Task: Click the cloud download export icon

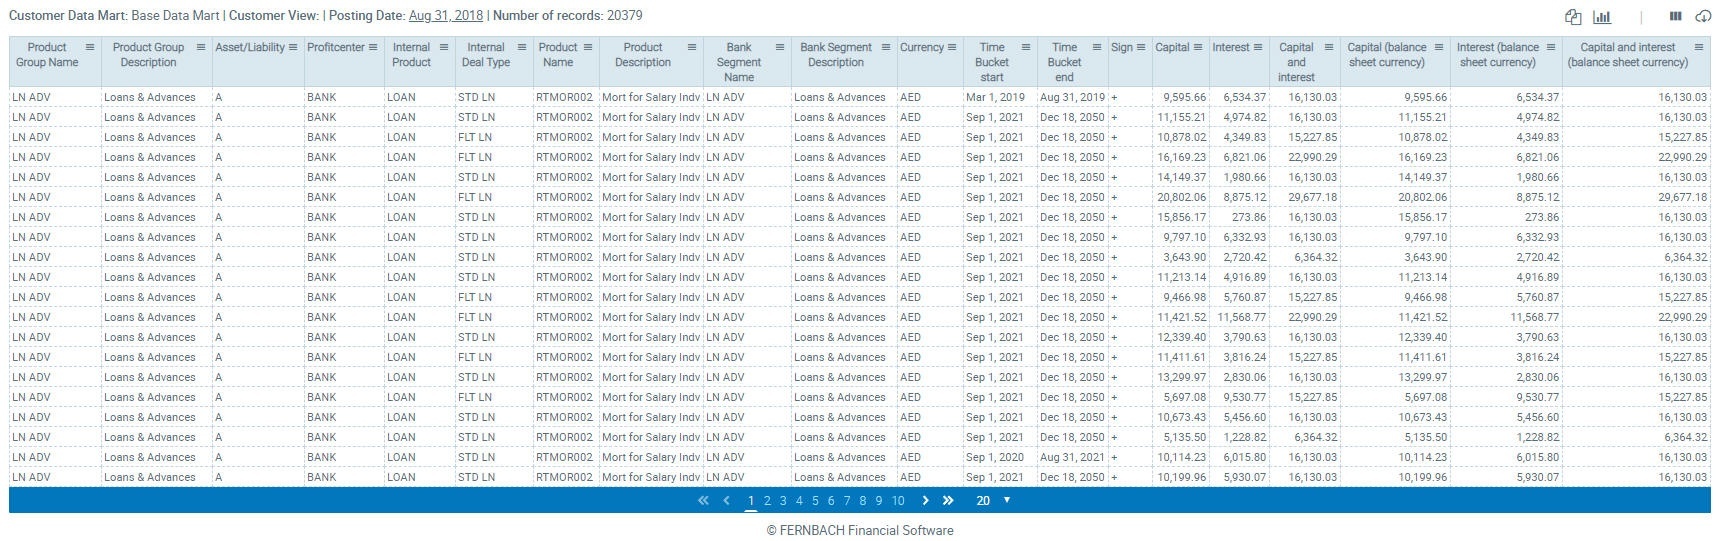Action: click(1702, 17)
